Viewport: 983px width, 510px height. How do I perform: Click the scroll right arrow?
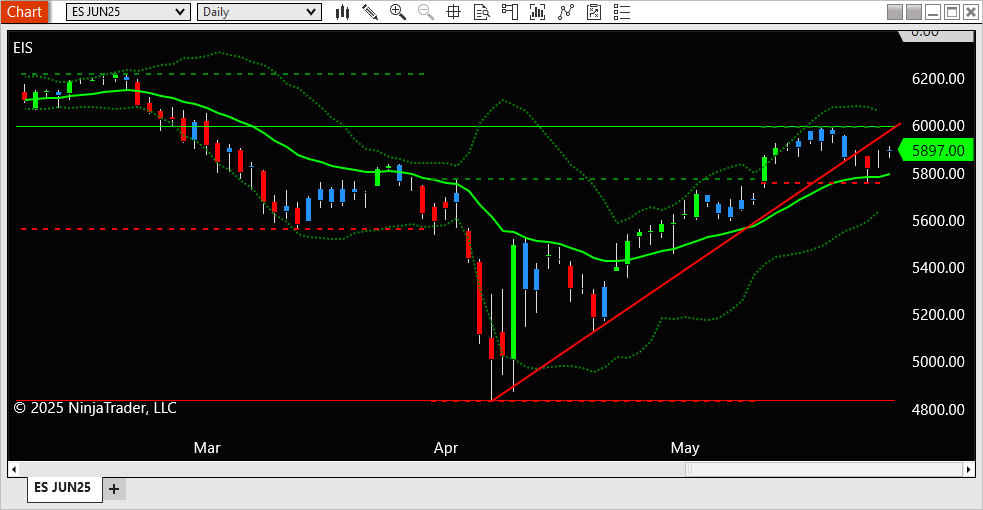coord(969,469)
